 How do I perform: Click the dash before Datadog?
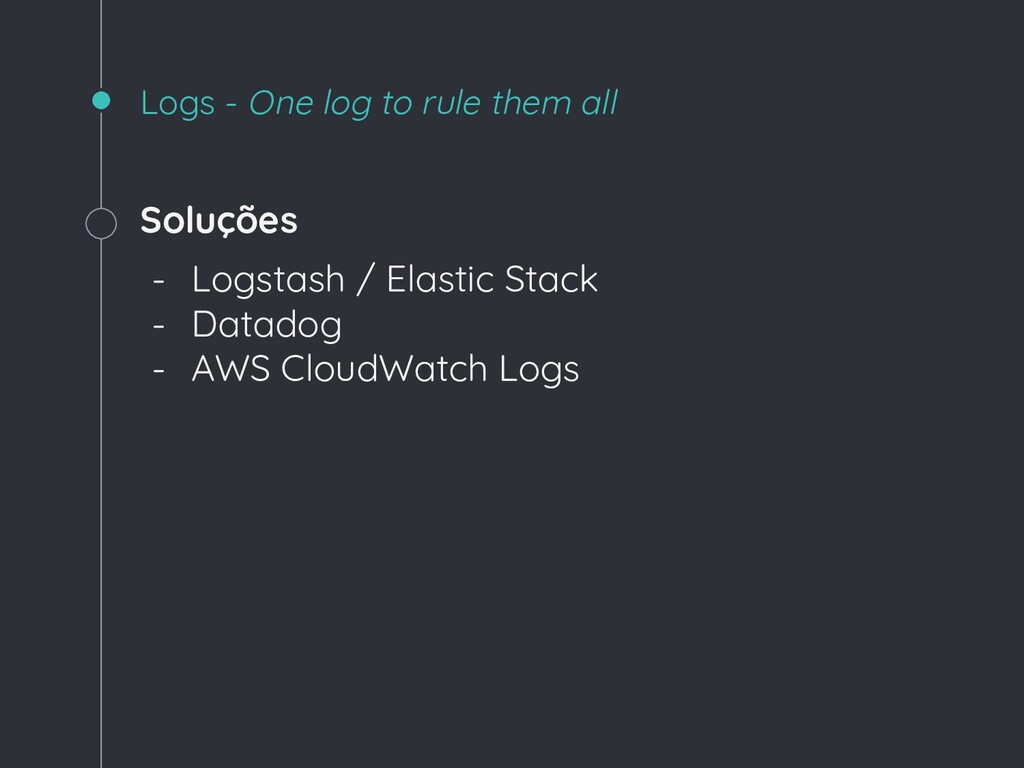tap(158, 326)
